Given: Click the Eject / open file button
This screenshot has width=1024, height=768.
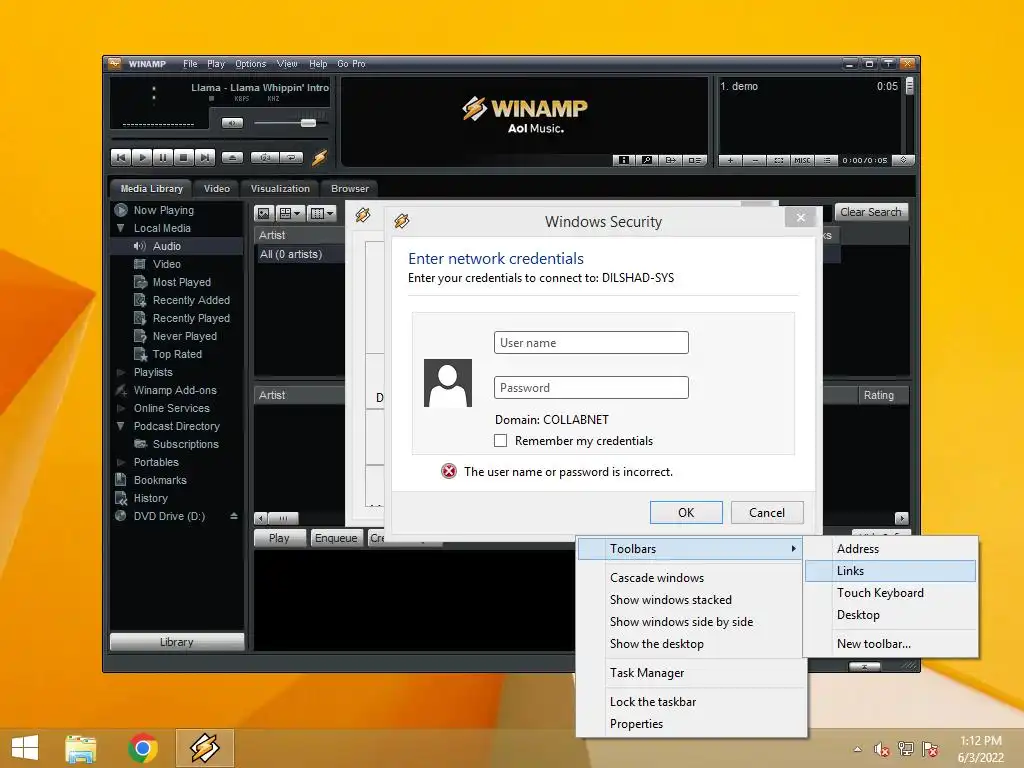Looking at the screenshot, I should tap(232, 157).
